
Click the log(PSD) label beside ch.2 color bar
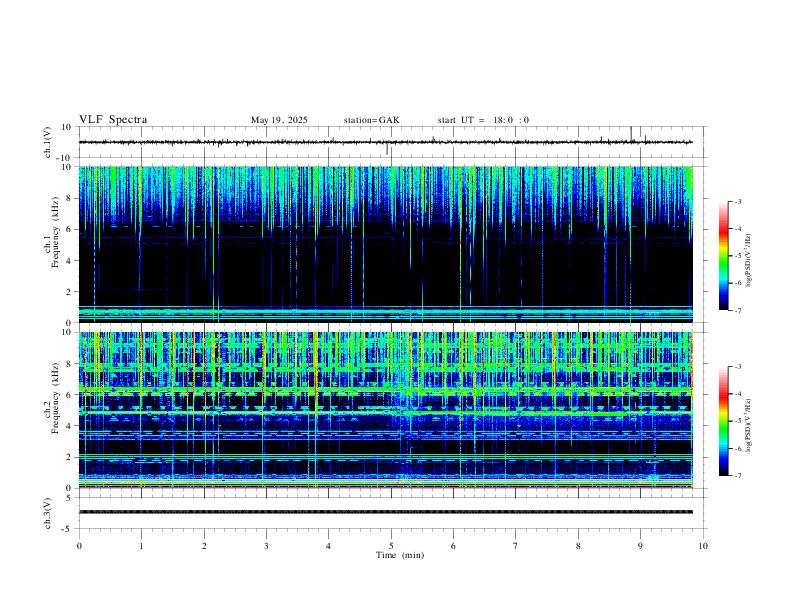point(748,425)
